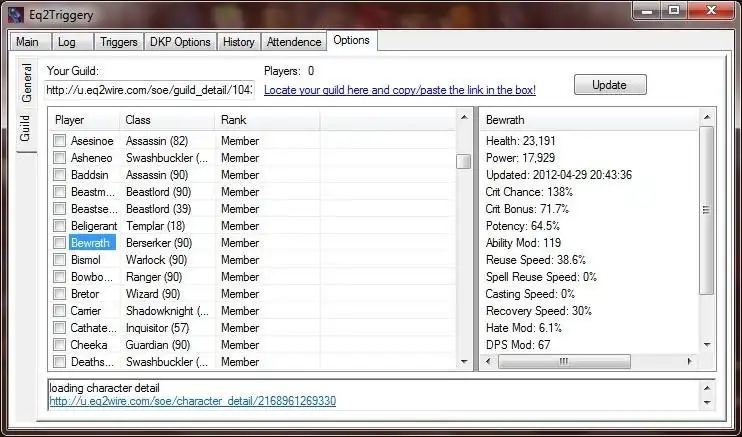
Task: Maximize the Eq2Triggery window
Action: (x=675, y=10)
